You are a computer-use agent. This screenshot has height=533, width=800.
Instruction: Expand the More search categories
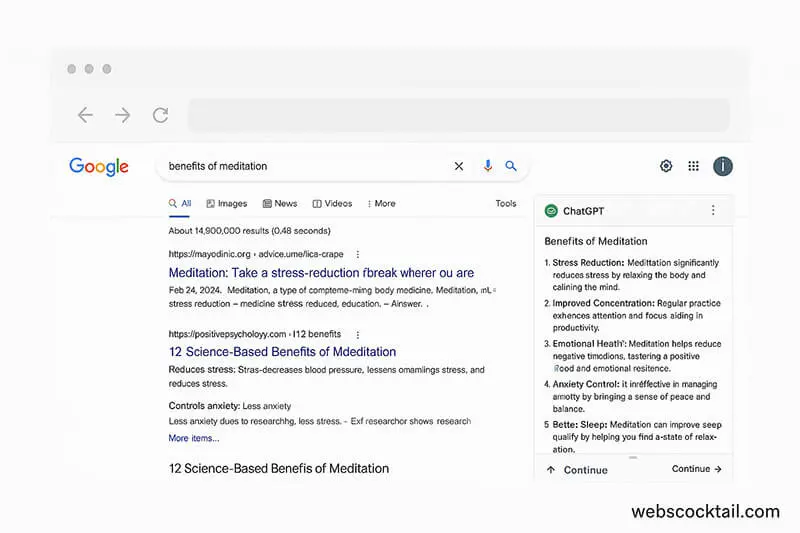pyautogui.click(x=381, y=204)
